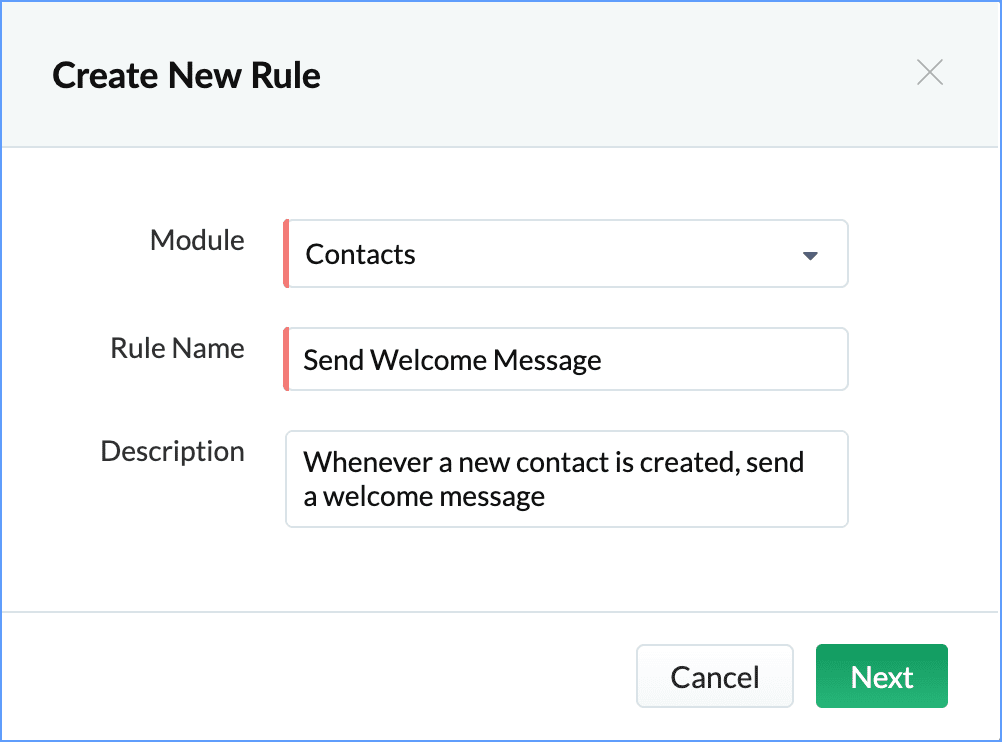Close the Create New Rule dialog
This screenshot has width=1002, height=742.
pyautogui.click(x=930, y=73)
